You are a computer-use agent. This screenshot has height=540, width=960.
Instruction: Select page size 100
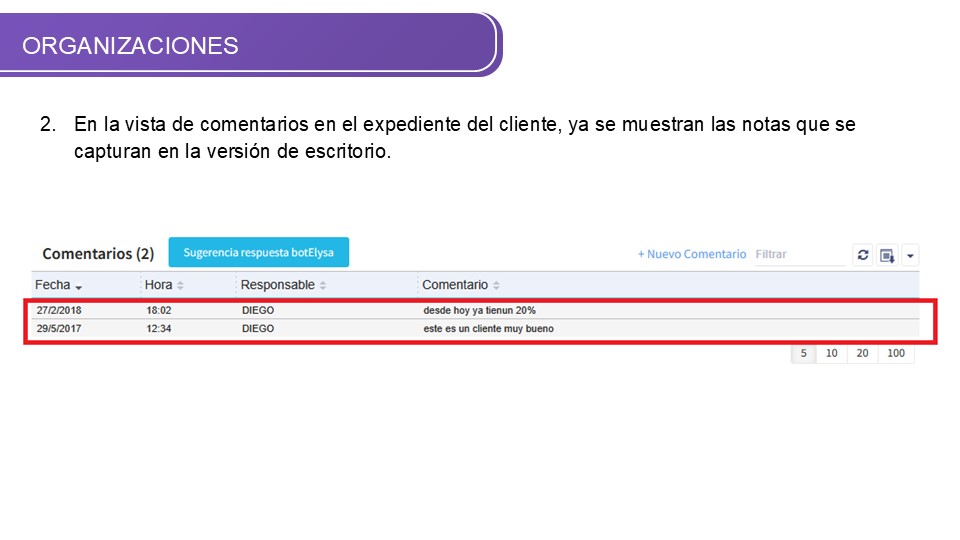pyautogui.click(x=896, y=353)
